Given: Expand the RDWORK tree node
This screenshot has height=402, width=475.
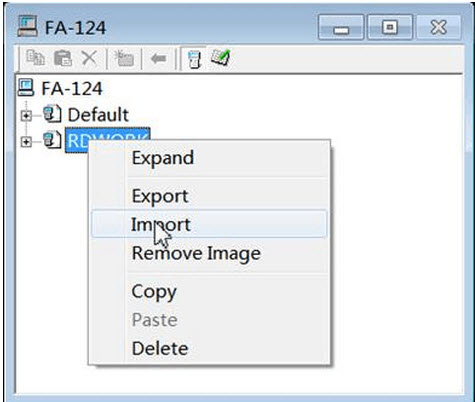Looking at the screenshot, I should (26, 142).
